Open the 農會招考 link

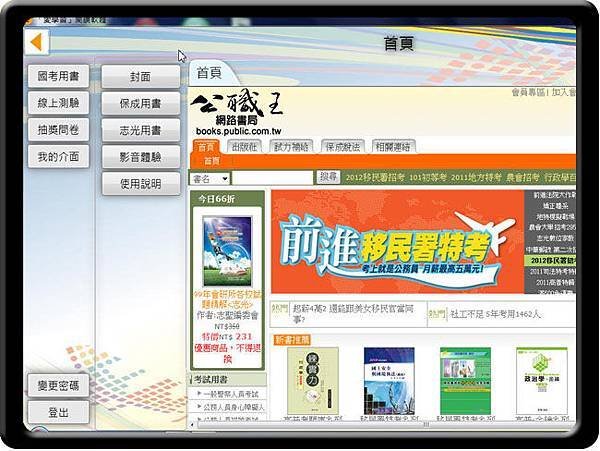click(x=523, y=177)
